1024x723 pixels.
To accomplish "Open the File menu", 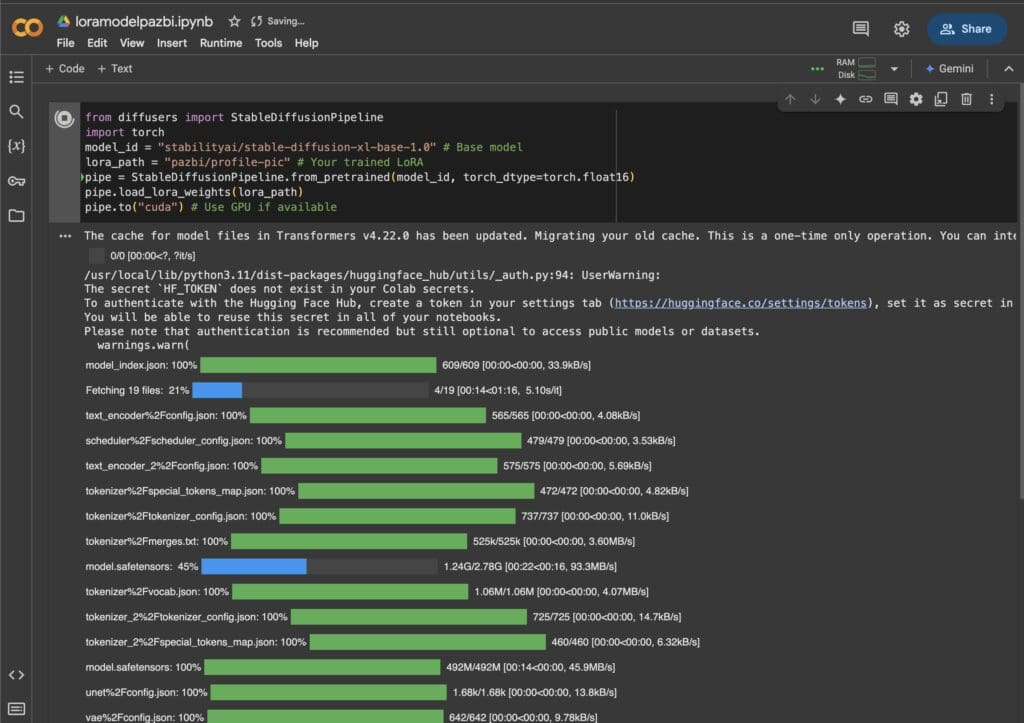I will [65, 43].
